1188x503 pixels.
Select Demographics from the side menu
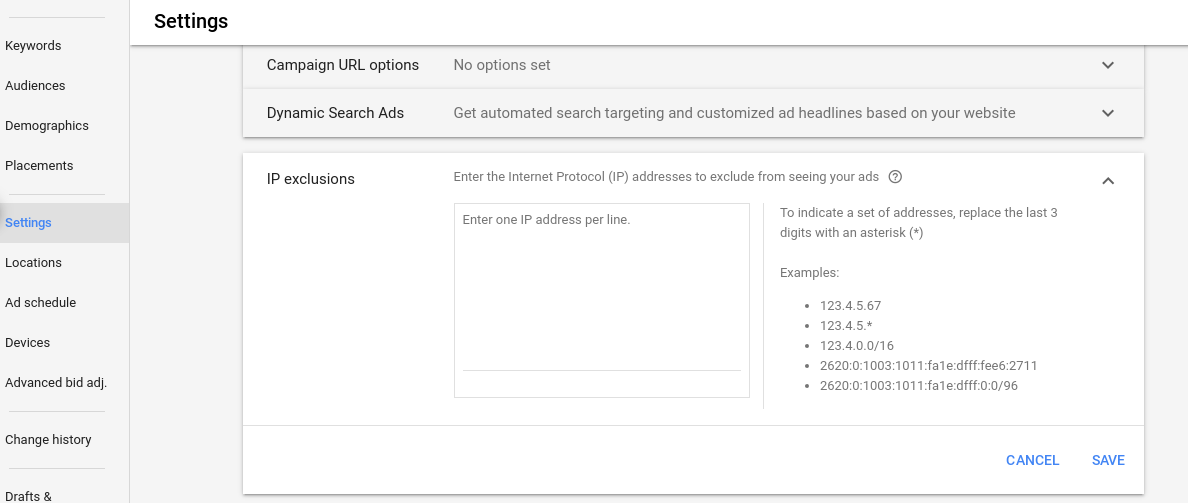pos(47,126)
